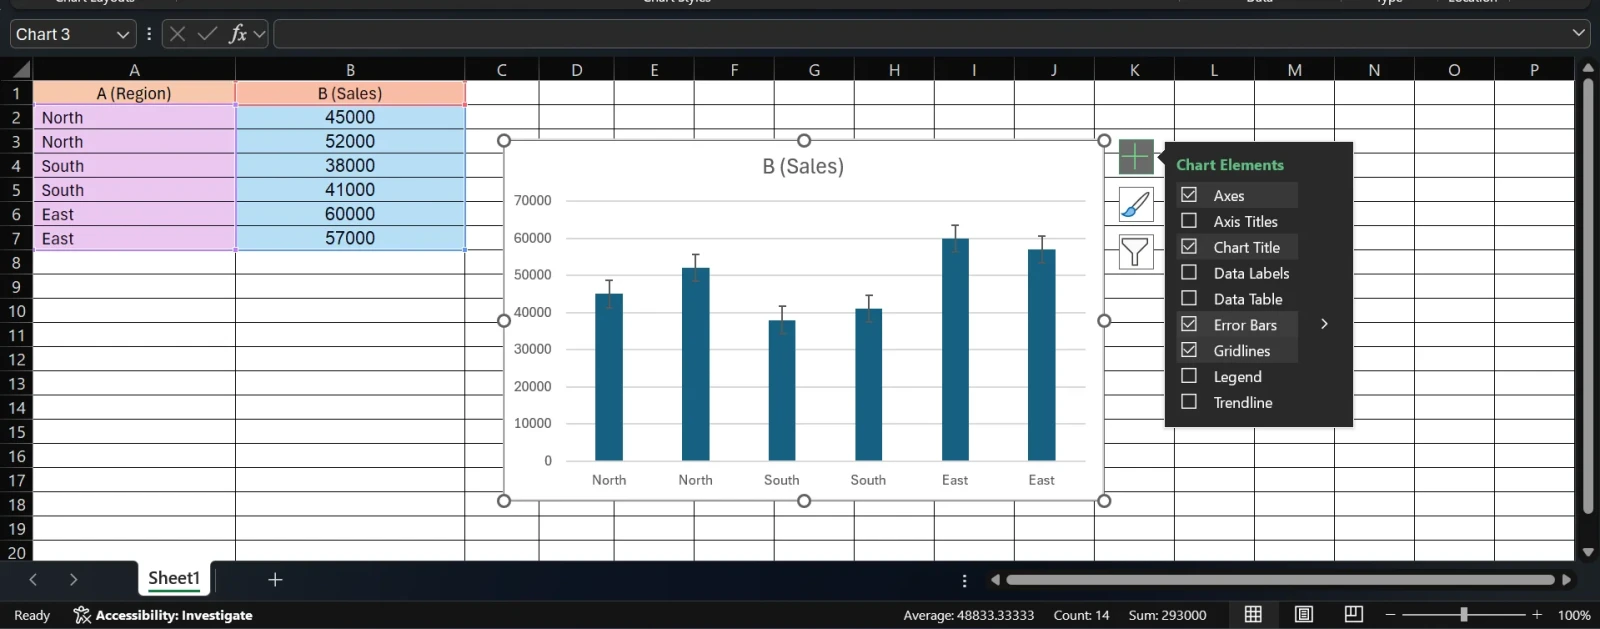The image size is (1600, 629).
Task: Open the Chart Elements plus button
Action: point(1136,157)
